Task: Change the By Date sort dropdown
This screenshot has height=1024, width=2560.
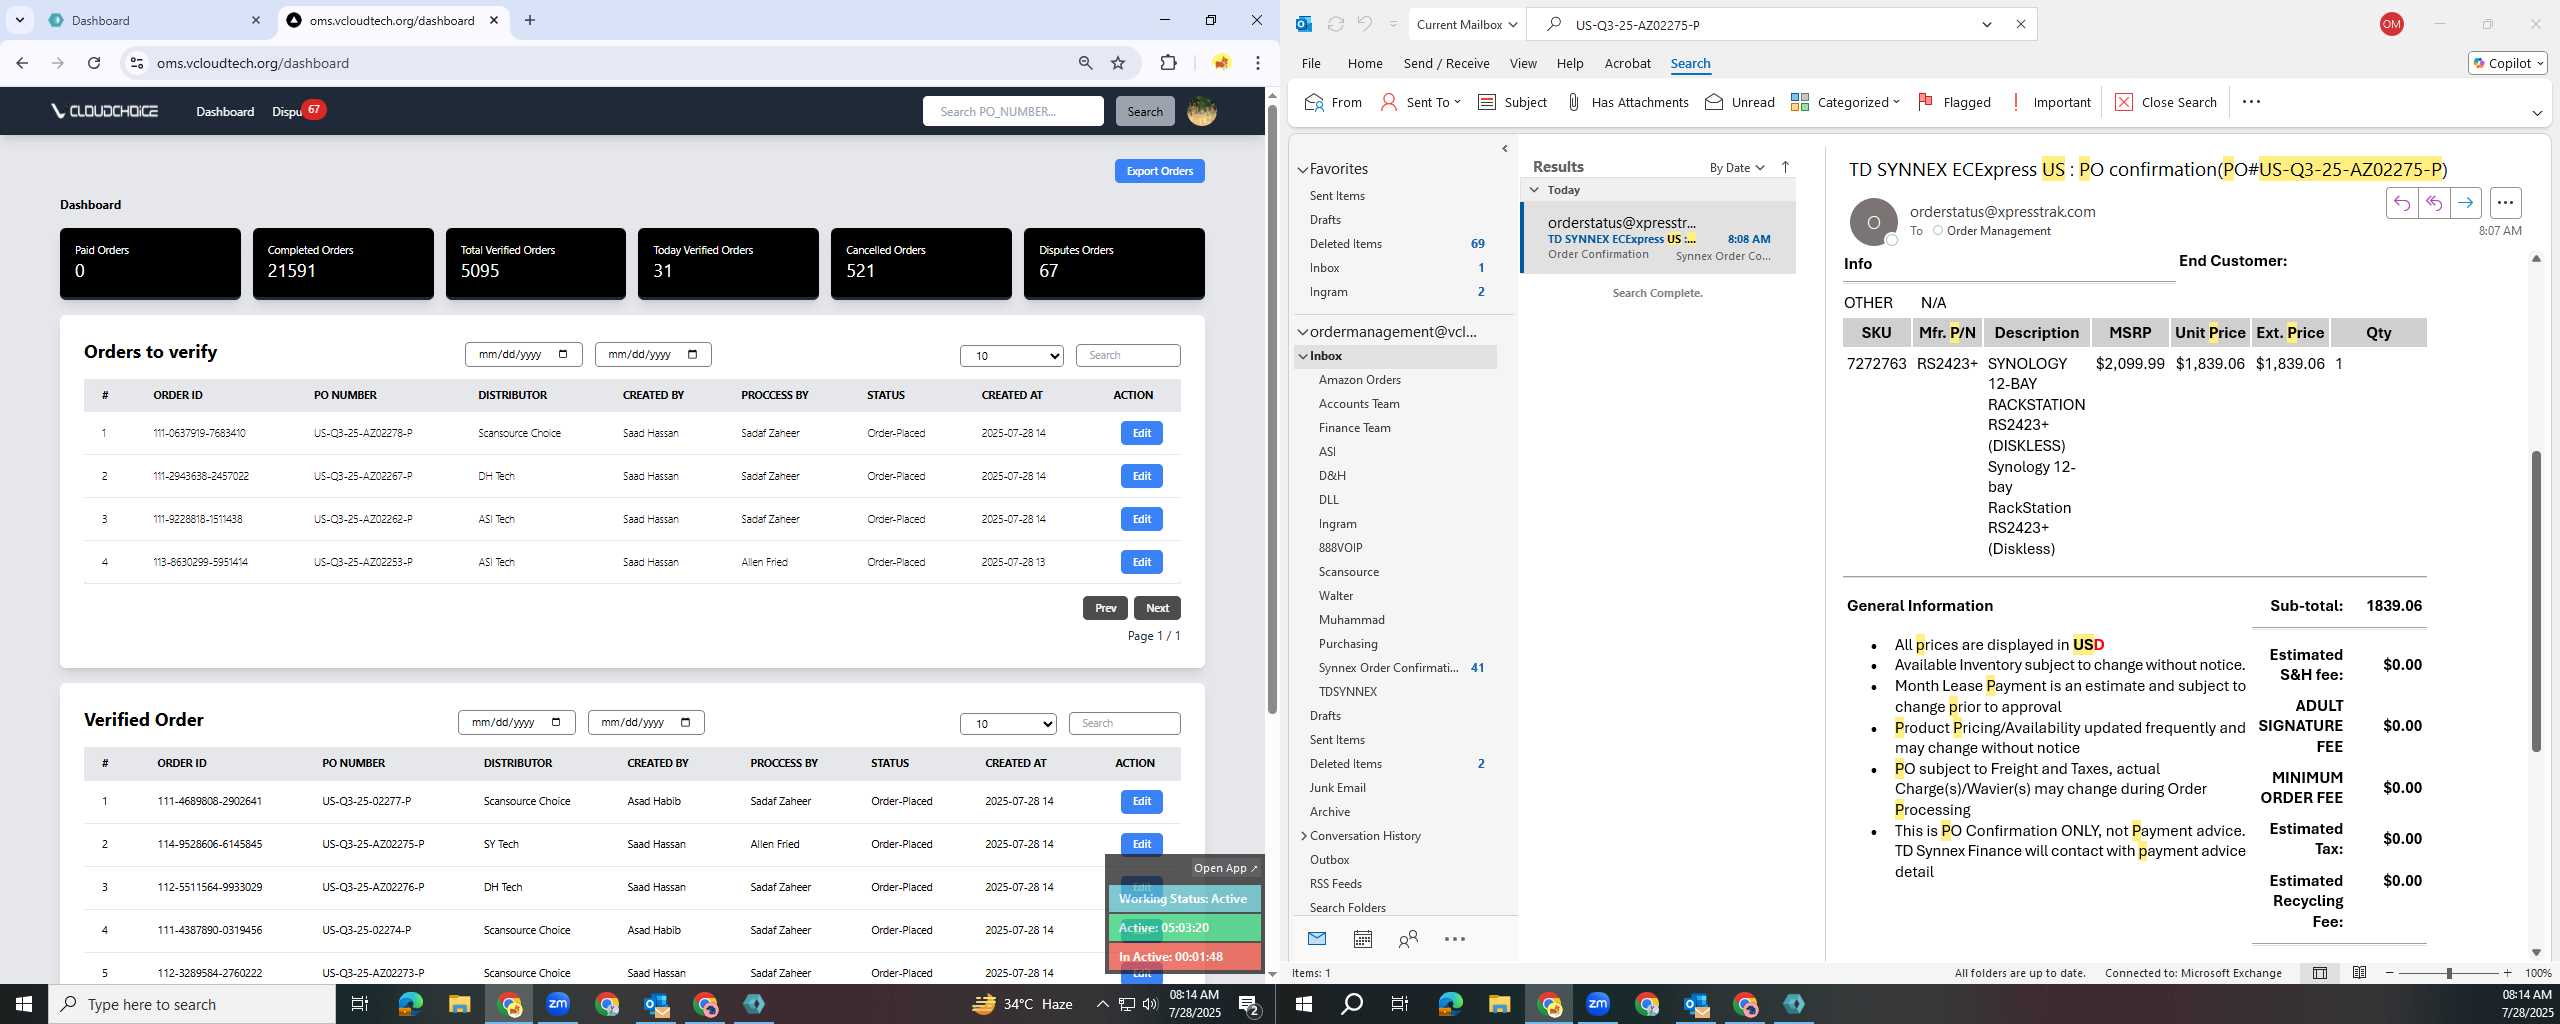Action: (1737, 168)
